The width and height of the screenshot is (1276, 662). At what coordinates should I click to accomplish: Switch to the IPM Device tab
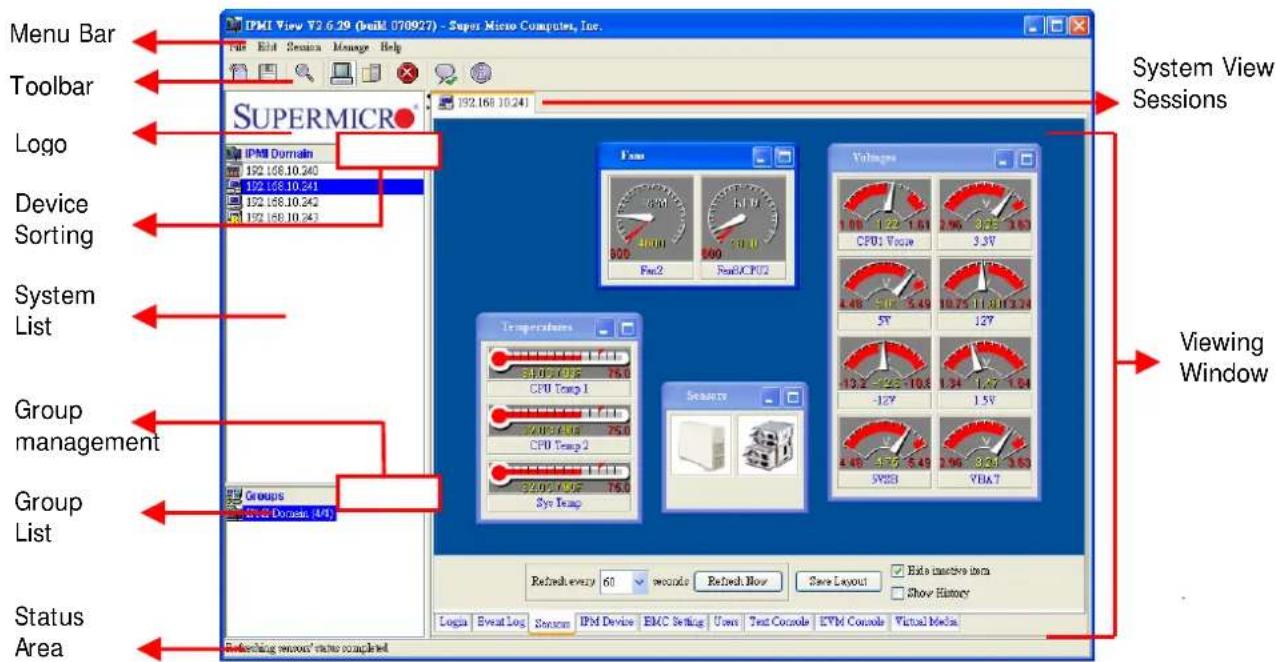pos(607,621)
